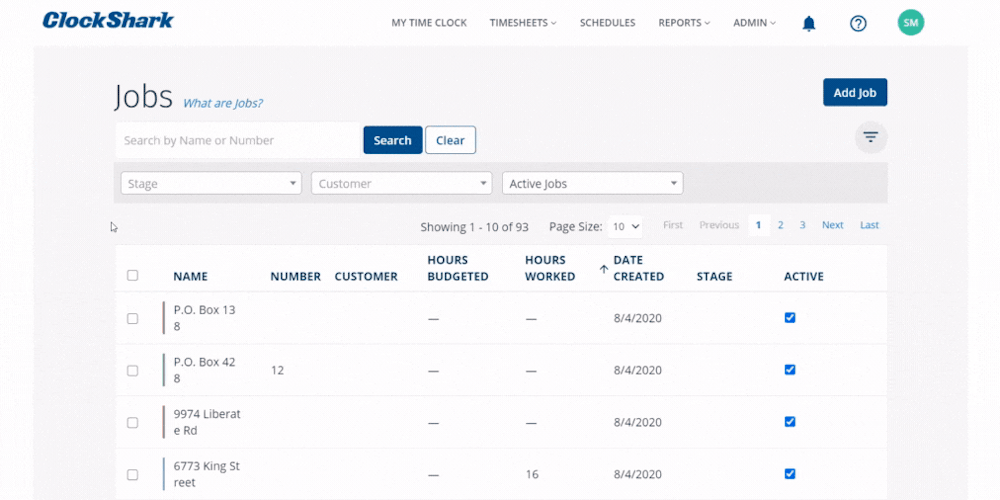The width and height of the screenshot is (1000, 500).
Task: Toggle the filter options icon
Action: coord(871,136)
